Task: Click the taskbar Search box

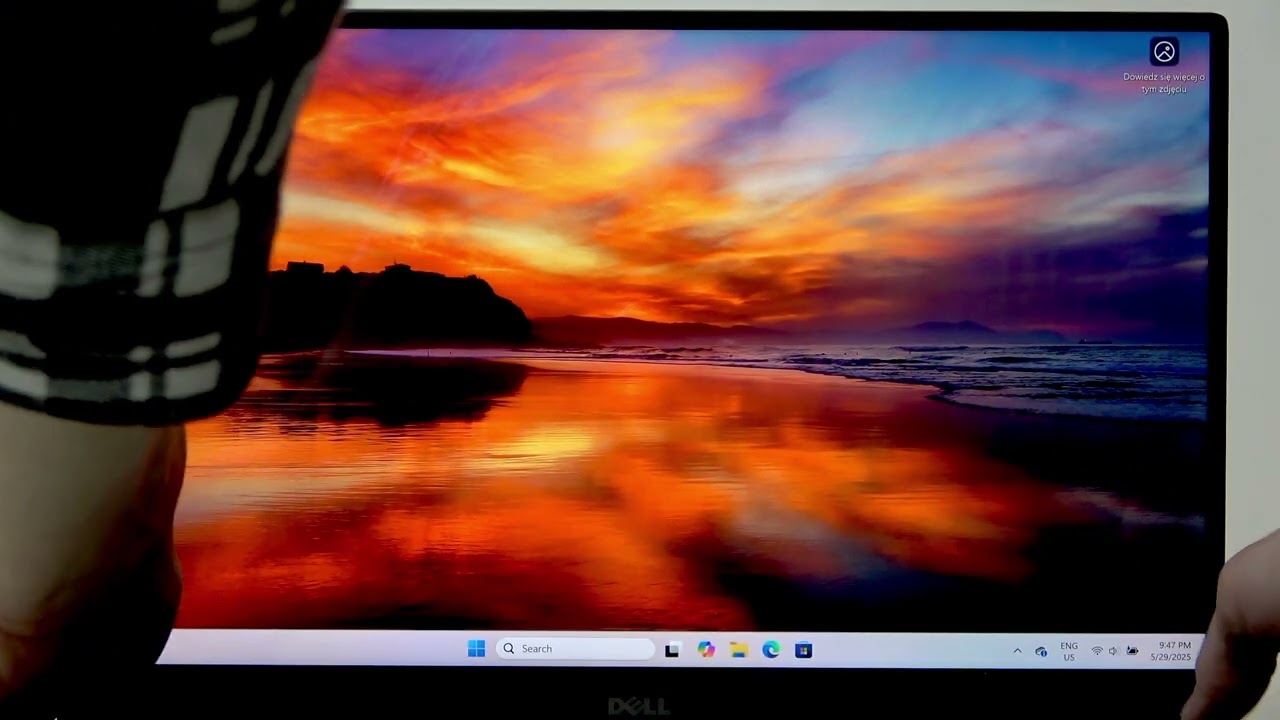Action: click(576, 649)
